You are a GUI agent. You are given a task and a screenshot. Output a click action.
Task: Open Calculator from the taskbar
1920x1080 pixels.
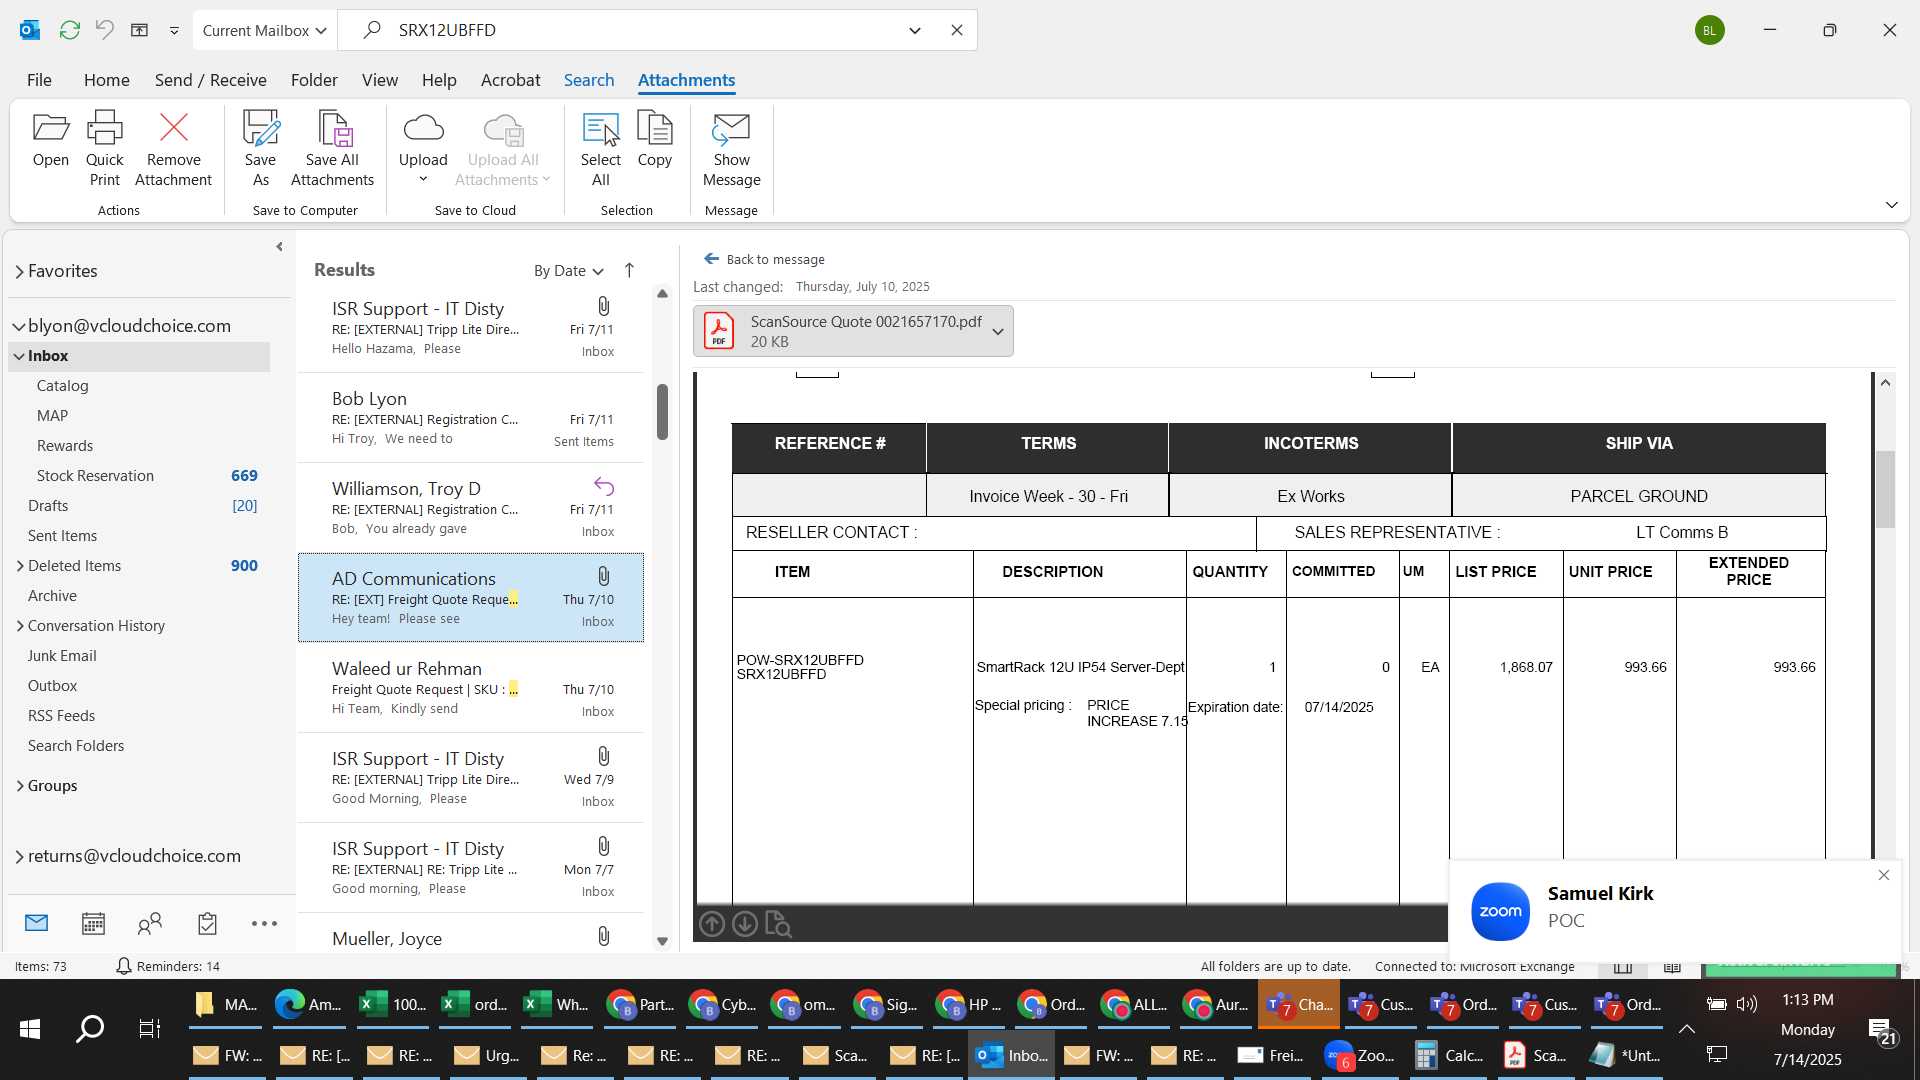[x=1449, y=1055]
